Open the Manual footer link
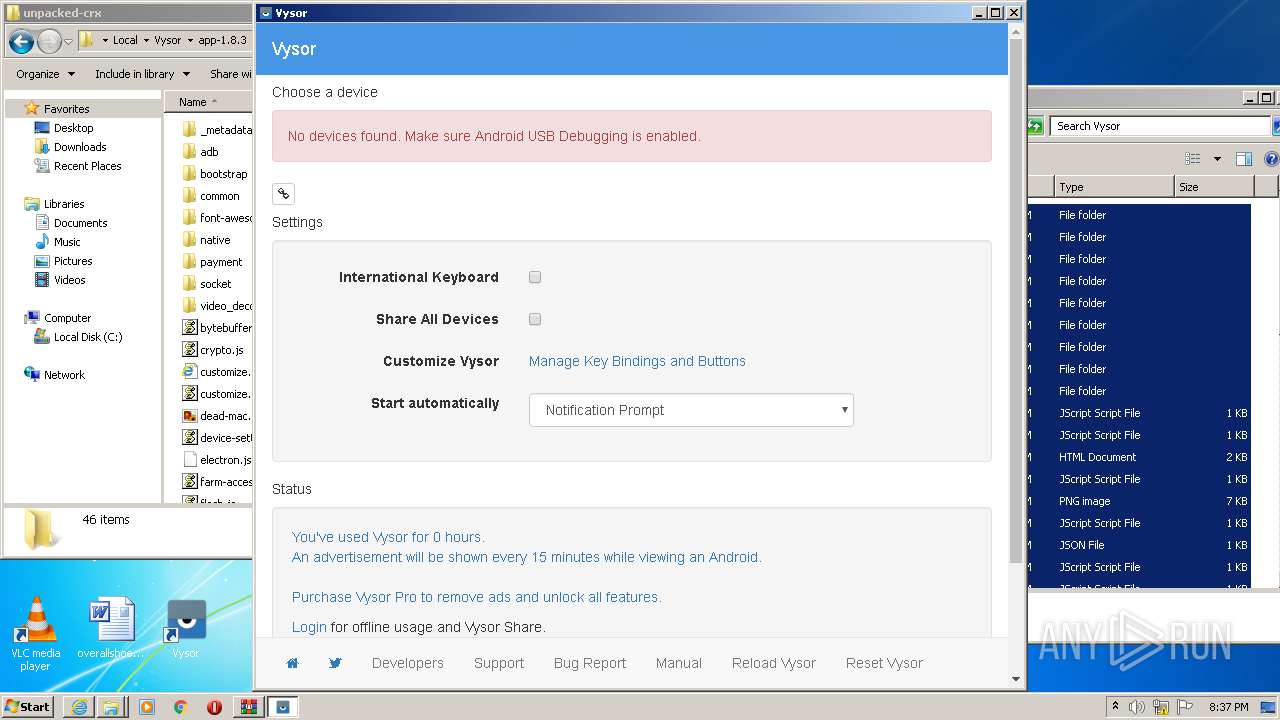The image size is (1280, 720). (679, 663)
